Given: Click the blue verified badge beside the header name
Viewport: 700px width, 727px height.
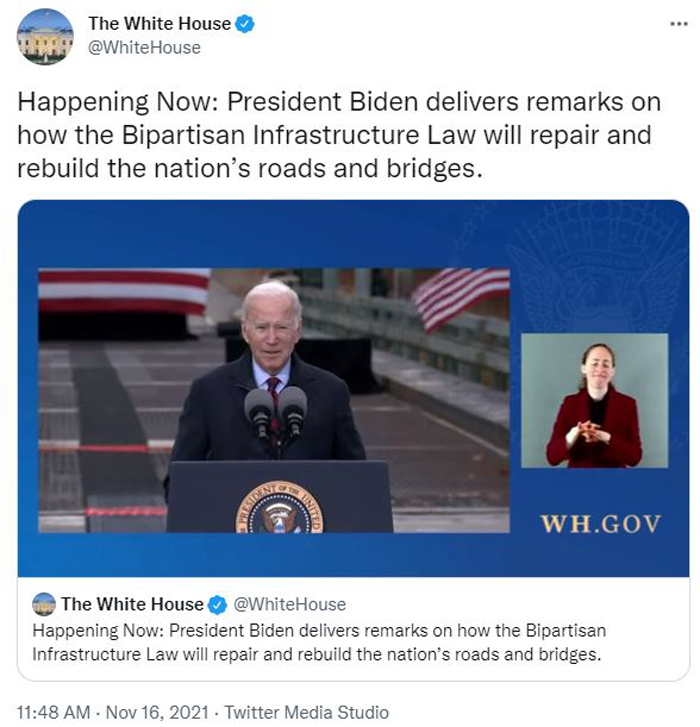Looking at the screenshot, I should (x=245, y=24).
